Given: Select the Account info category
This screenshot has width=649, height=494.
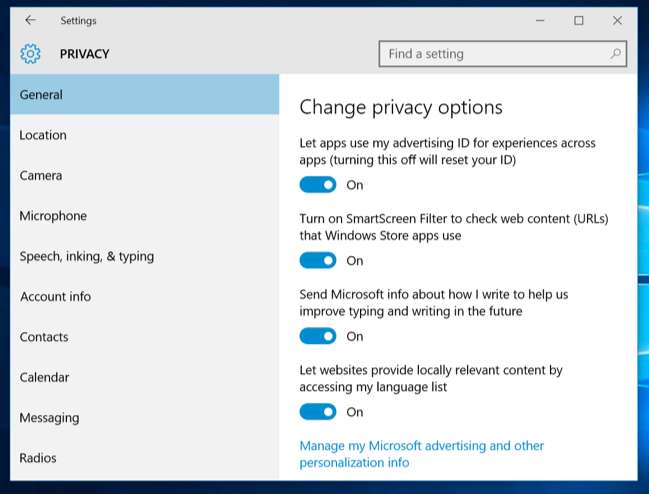Looking at the screenshot, I should [x=55, y=297].
